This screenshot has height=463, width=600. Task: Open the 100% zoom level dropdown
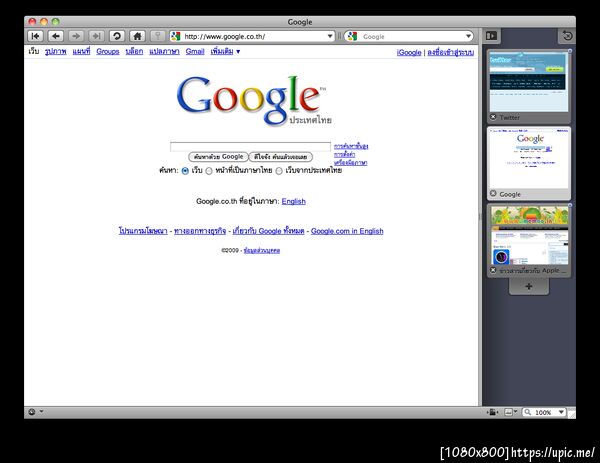pyautogui.click(x=561, y=412)
